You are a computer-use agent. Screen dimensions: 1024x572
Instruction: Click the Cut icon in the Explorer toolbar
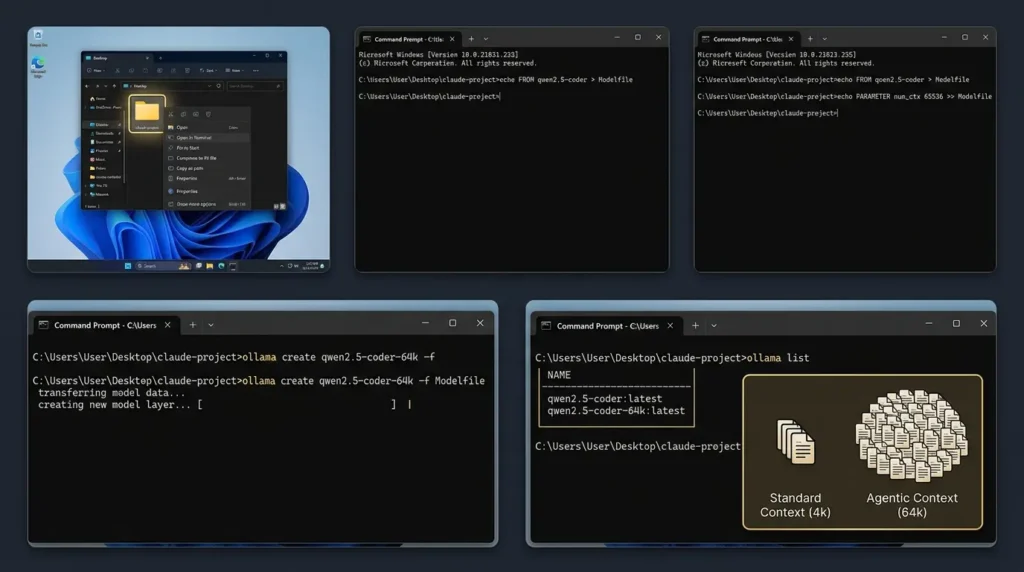pos(117,71)
